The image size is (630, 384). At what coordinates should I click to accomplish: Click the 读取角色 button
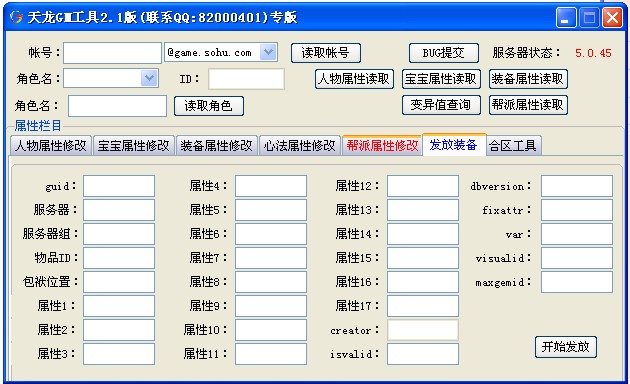[209, 106]
